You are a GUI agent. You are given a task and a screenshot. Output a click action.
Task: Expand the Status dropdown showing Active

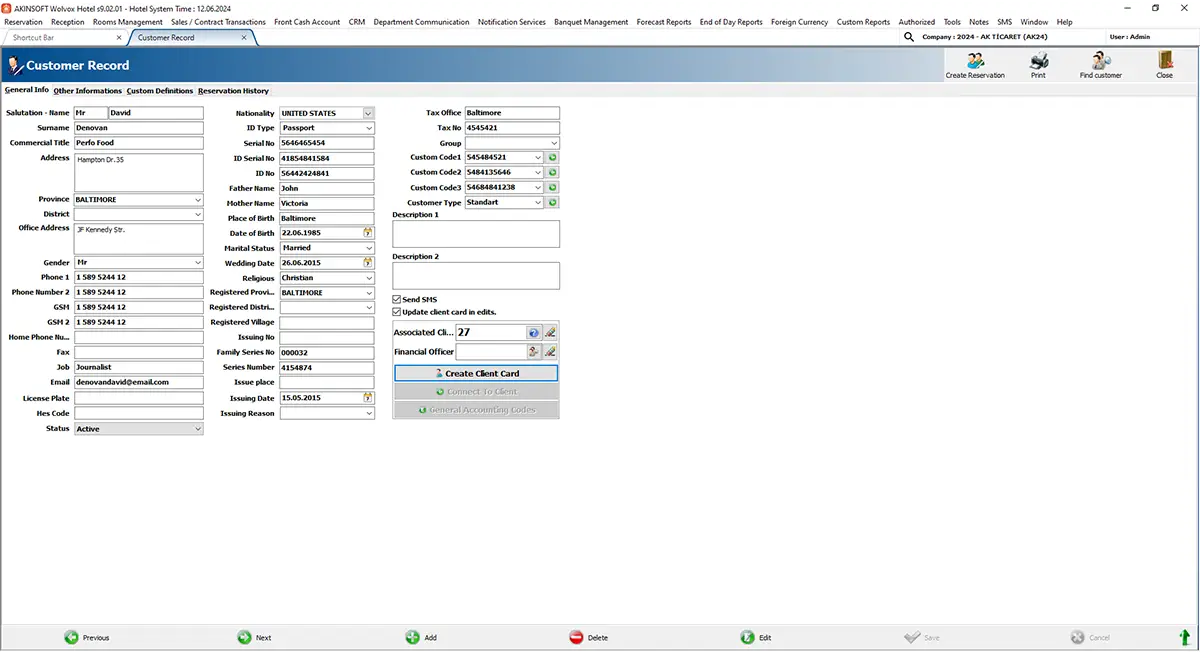click(x=197, y=429)
